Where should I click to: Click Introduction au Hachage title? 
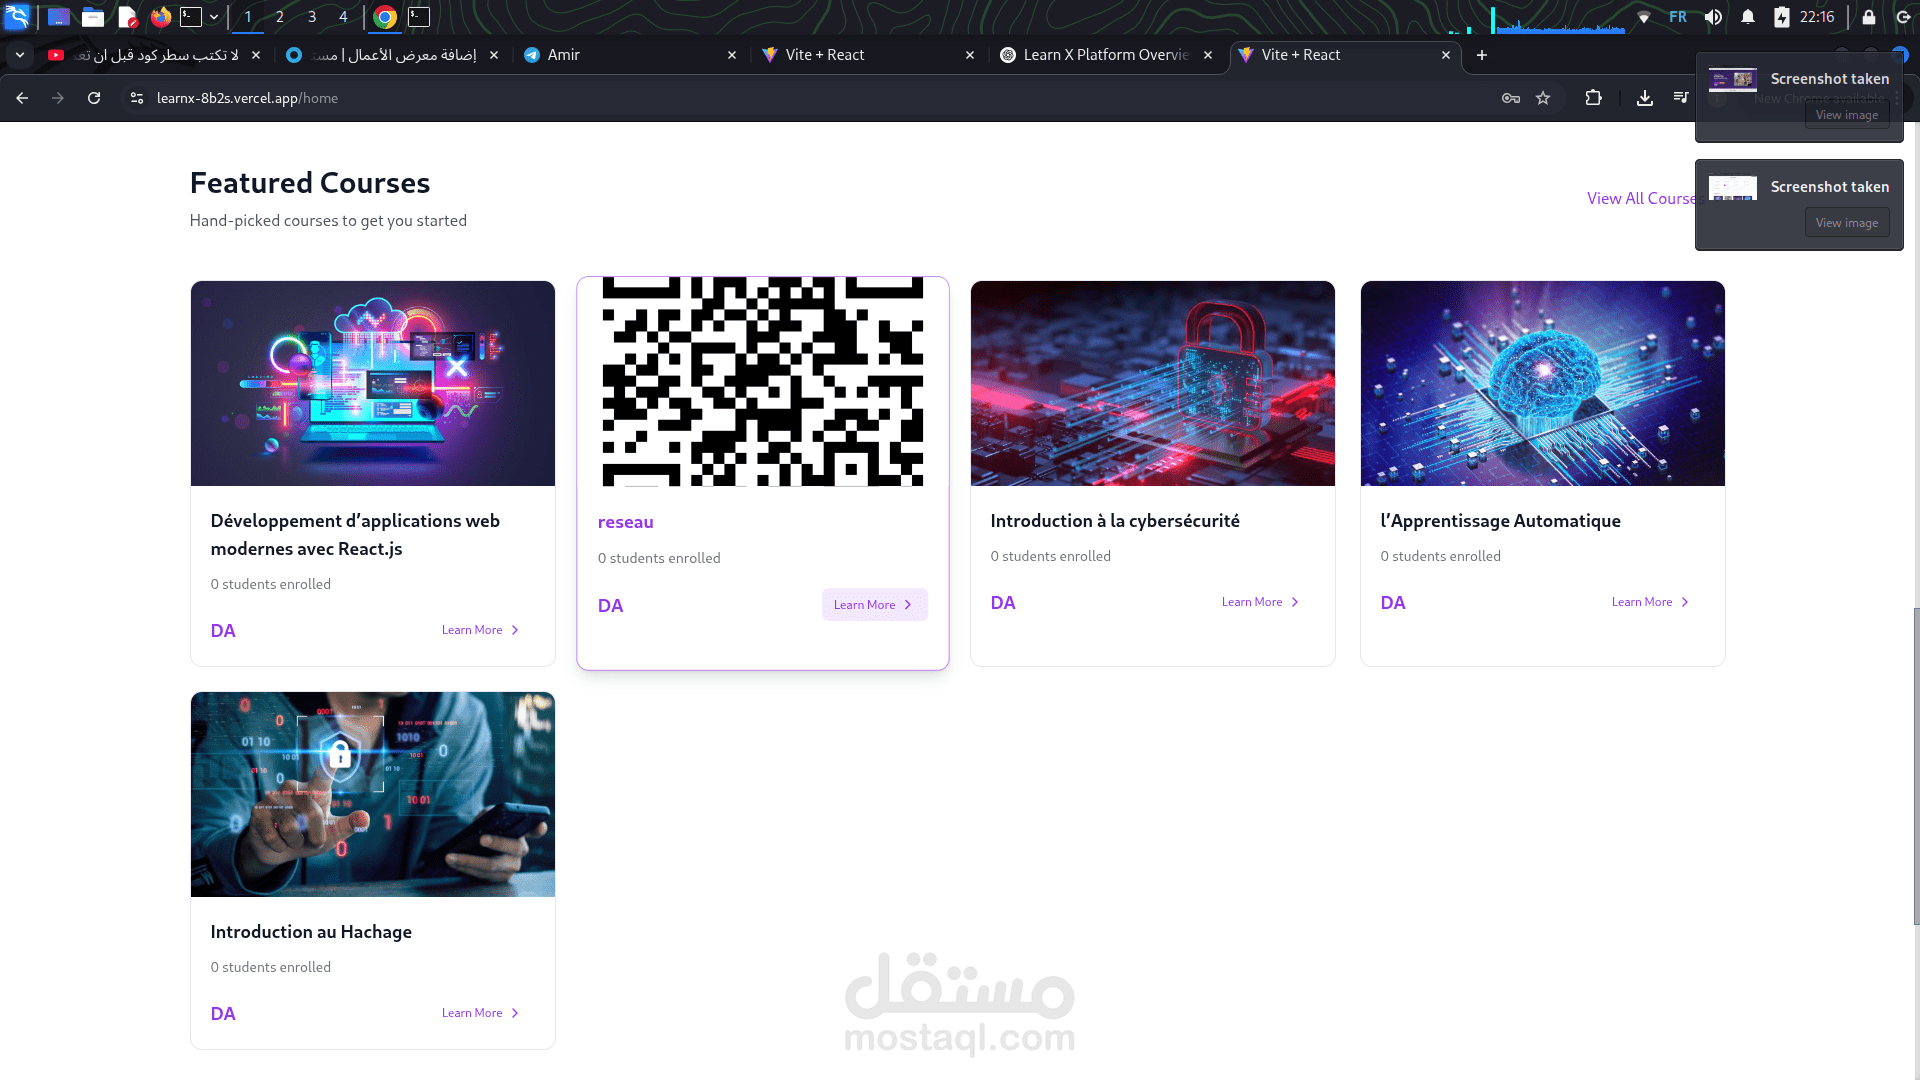pyautogui.click(x=311, y=932)
